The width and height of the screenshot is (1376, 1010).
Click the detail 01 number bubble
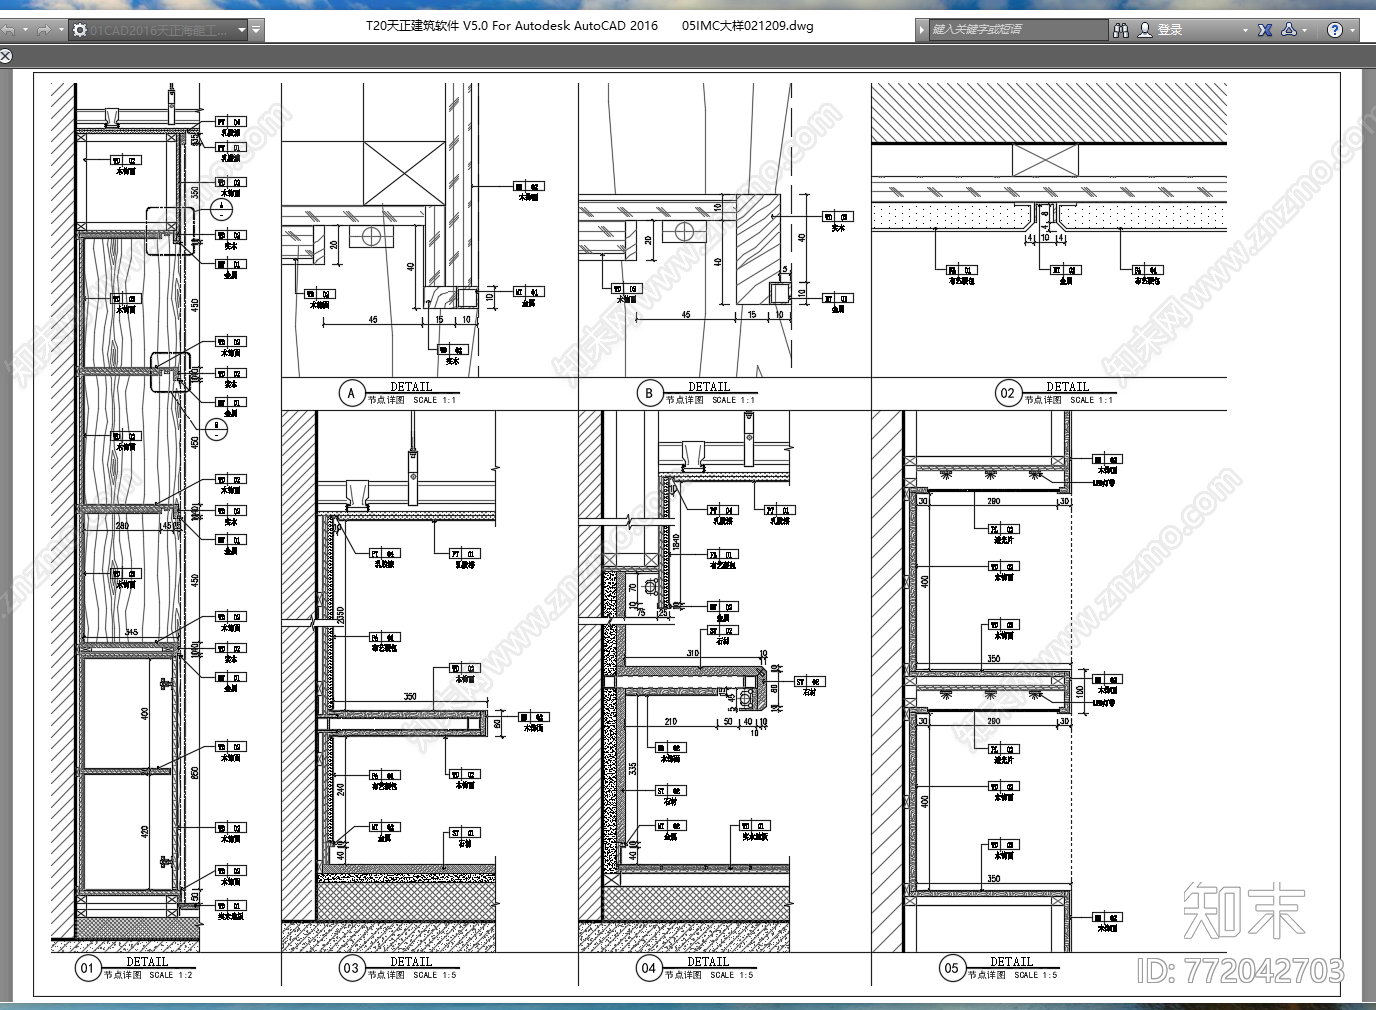coord(87,968)
